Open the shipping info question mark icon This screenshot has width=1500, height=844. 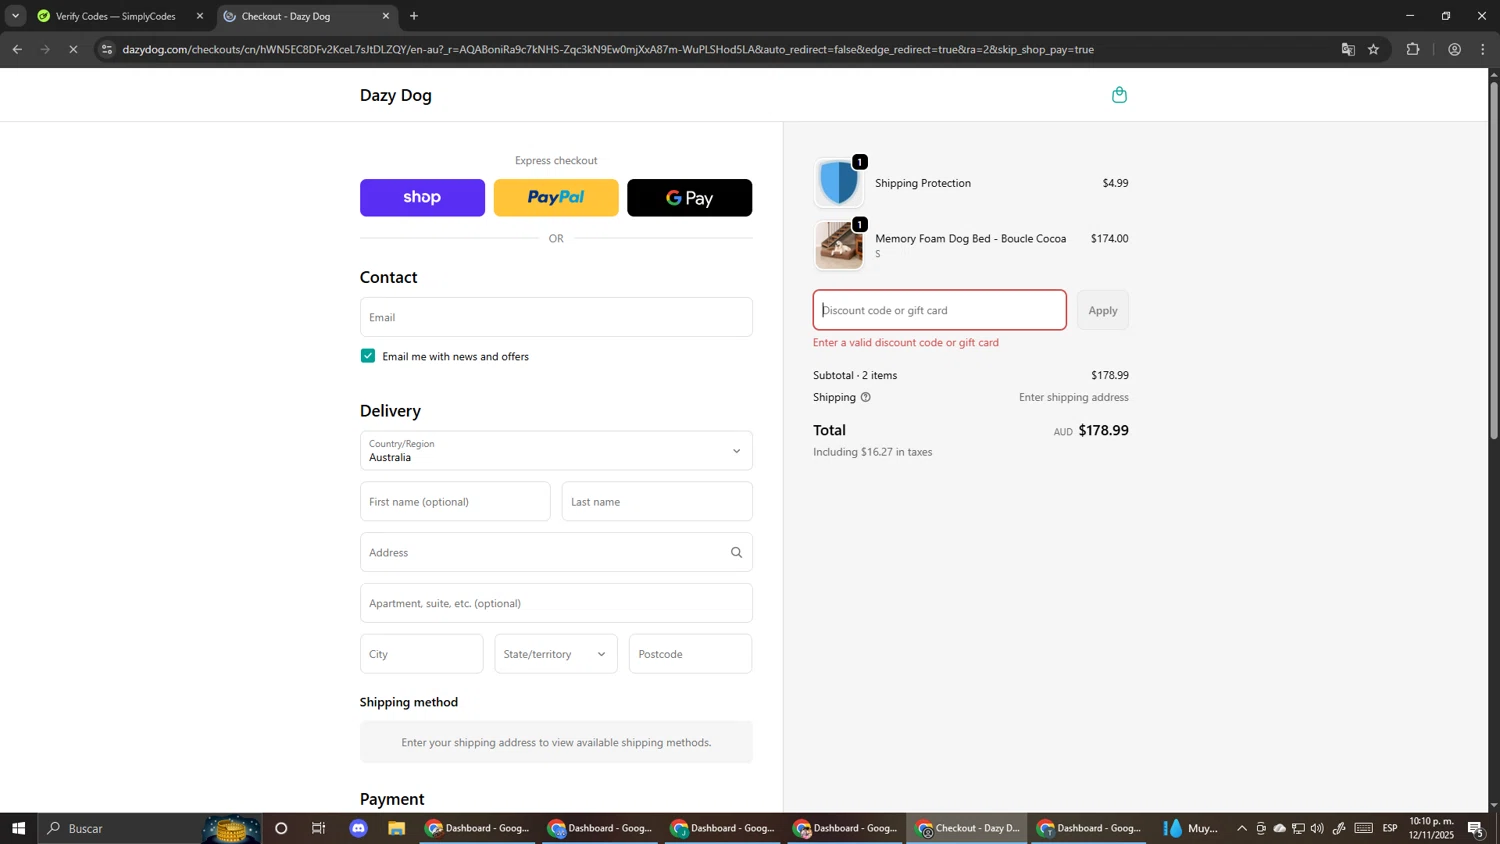[866, 397]
